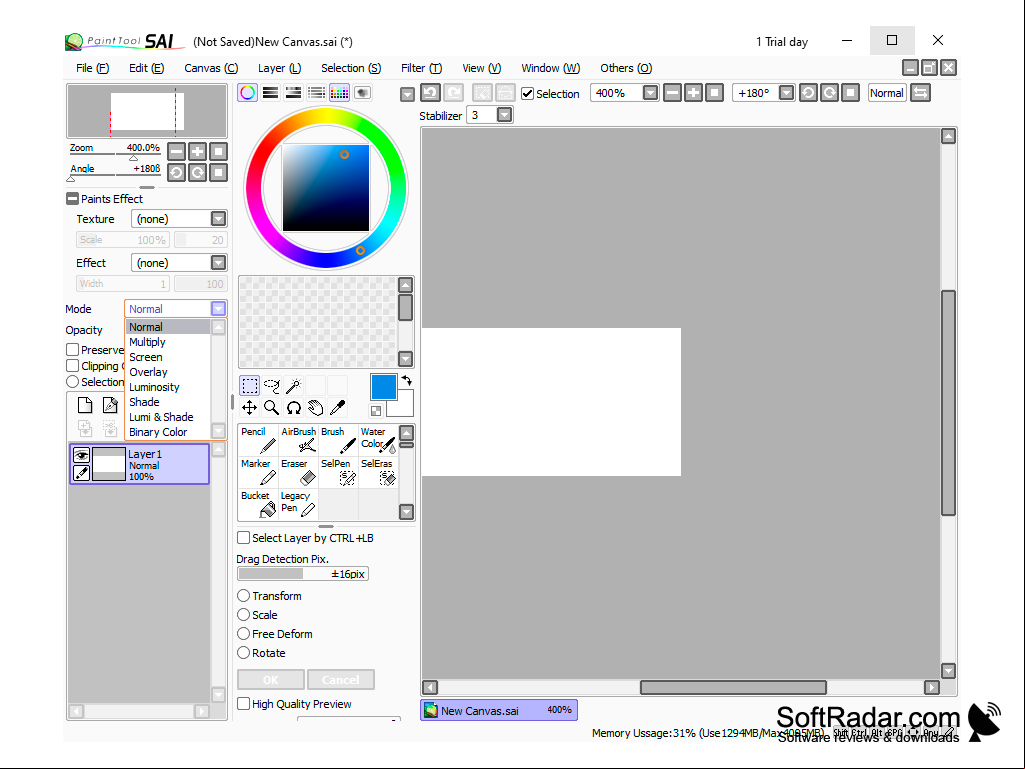This screenshot has width=1025, height=769.
Task: Open the Others menu
Action: (x=626, y=68)
